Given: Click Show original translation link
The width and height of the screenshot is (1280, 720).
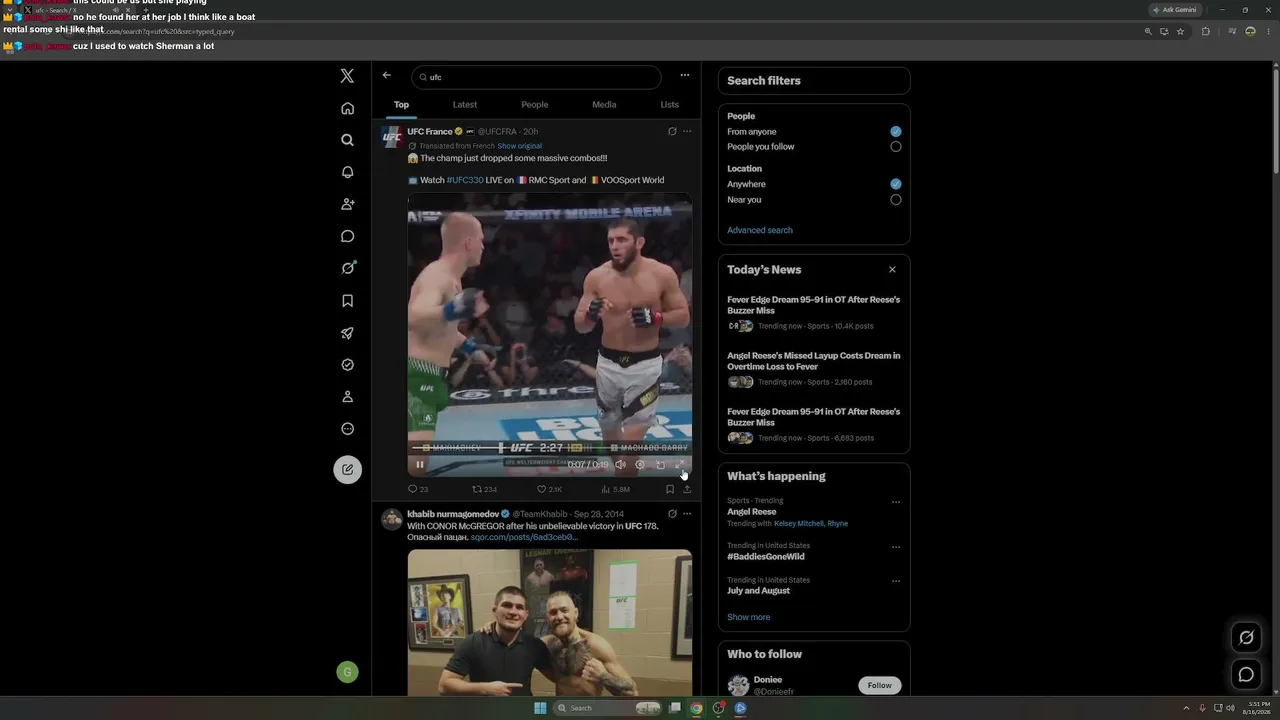Looking at the screenshot, I should click(x=519, y=146).
